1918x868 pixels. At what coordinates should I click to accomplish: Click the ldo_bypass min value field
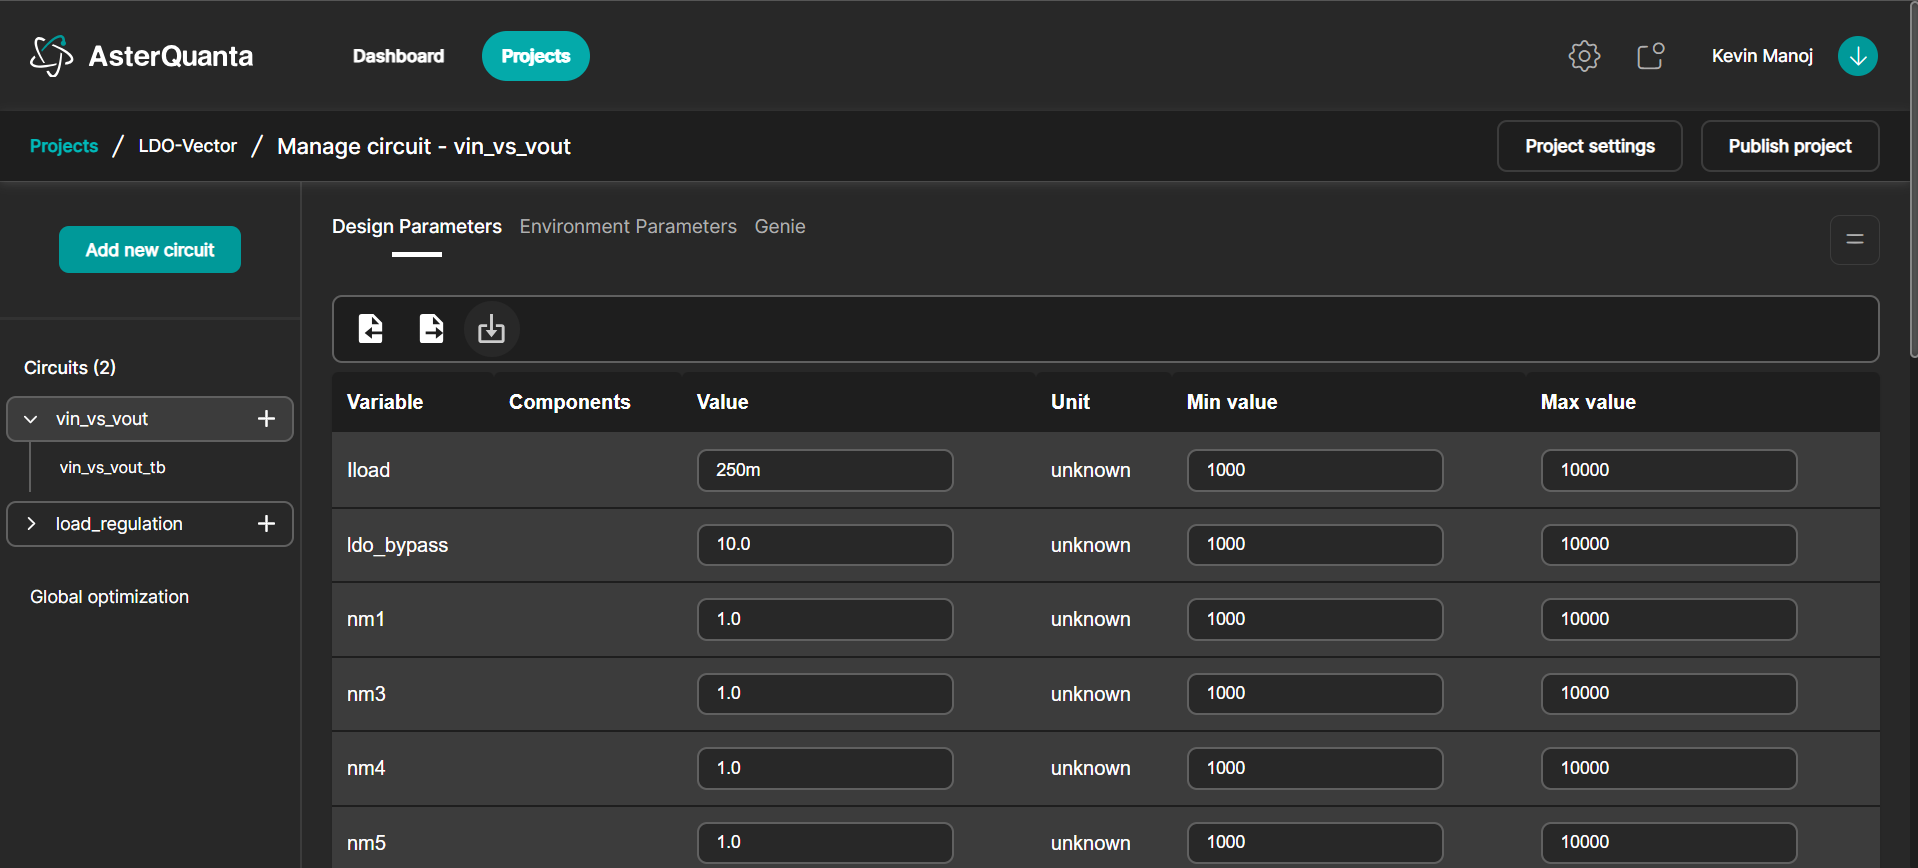point(1315,544)
